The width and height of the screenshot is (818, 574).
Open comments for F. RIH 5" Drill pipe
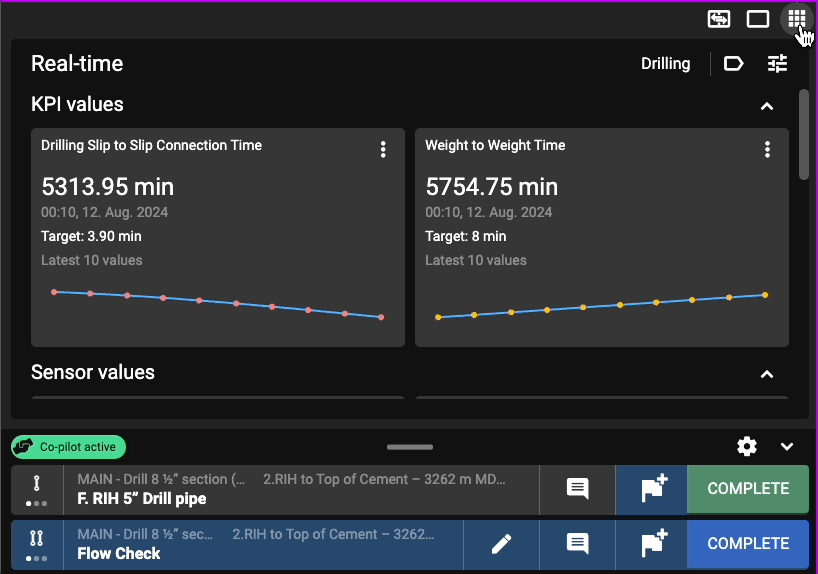[x=577, y=489]
